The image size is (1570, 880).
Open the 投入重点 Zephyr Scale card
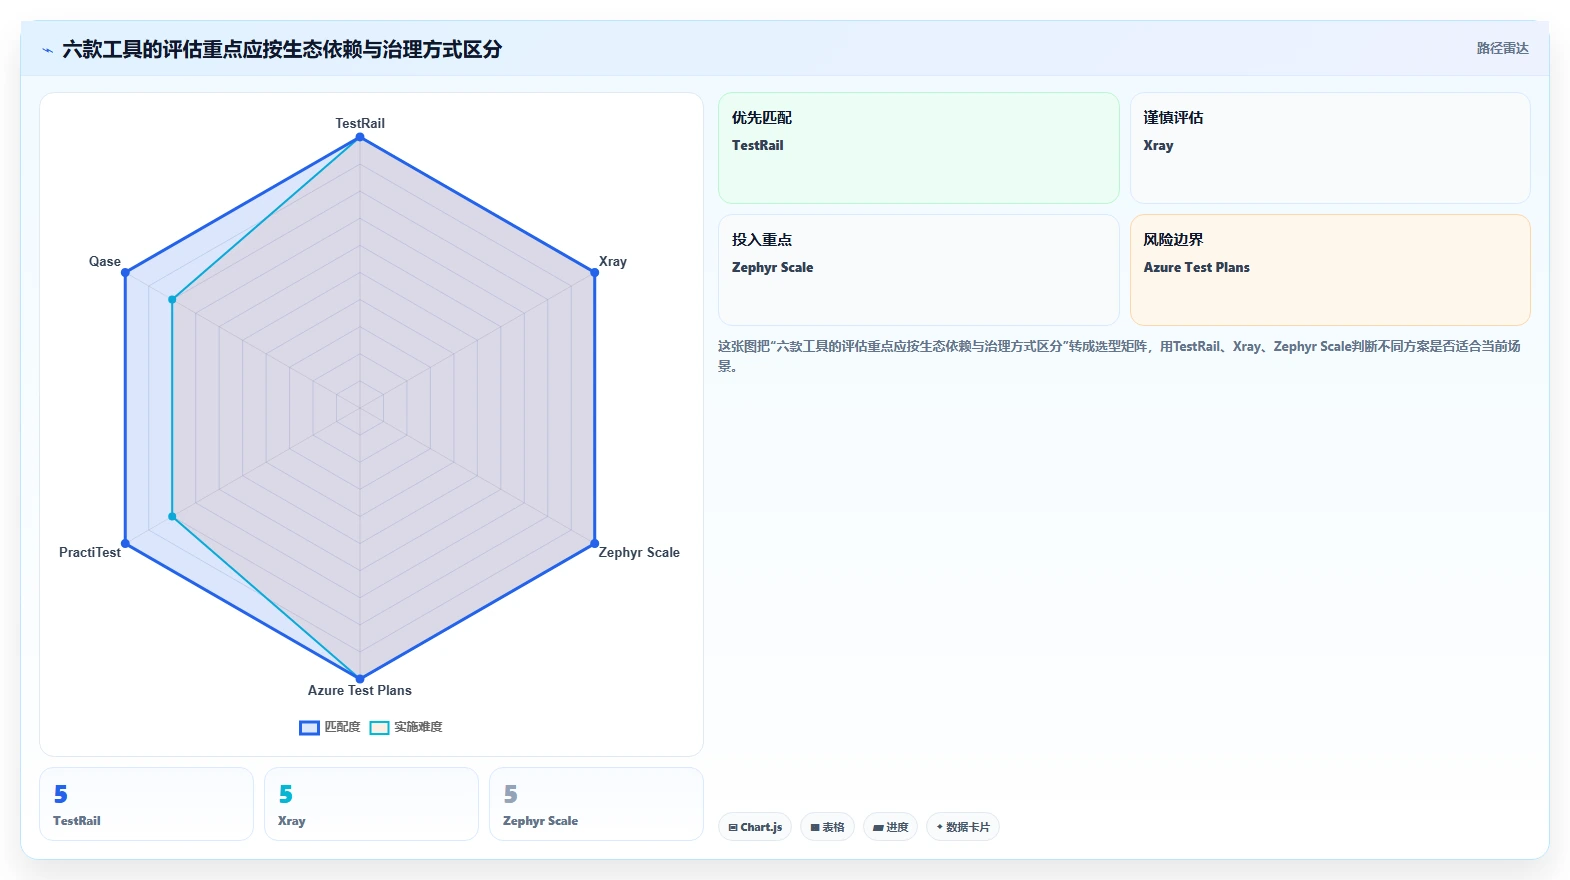[x=919, y=270]
